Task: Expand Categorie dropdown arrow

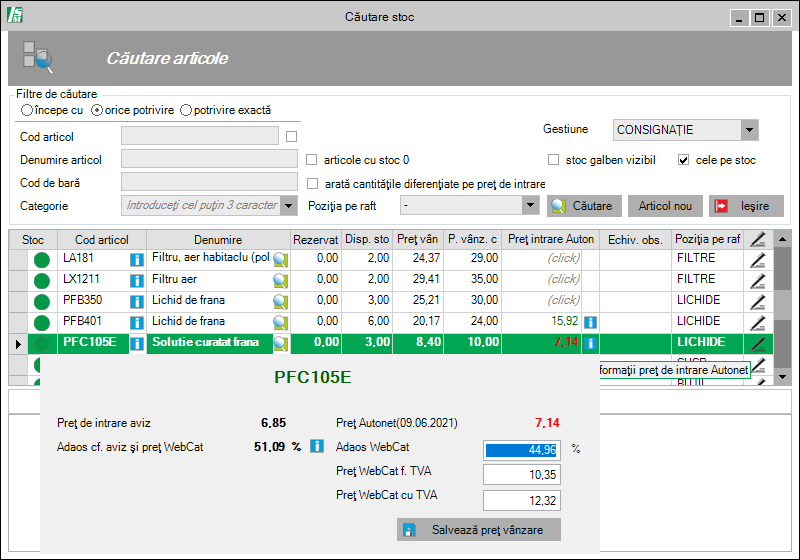Action: click(289, 206)
